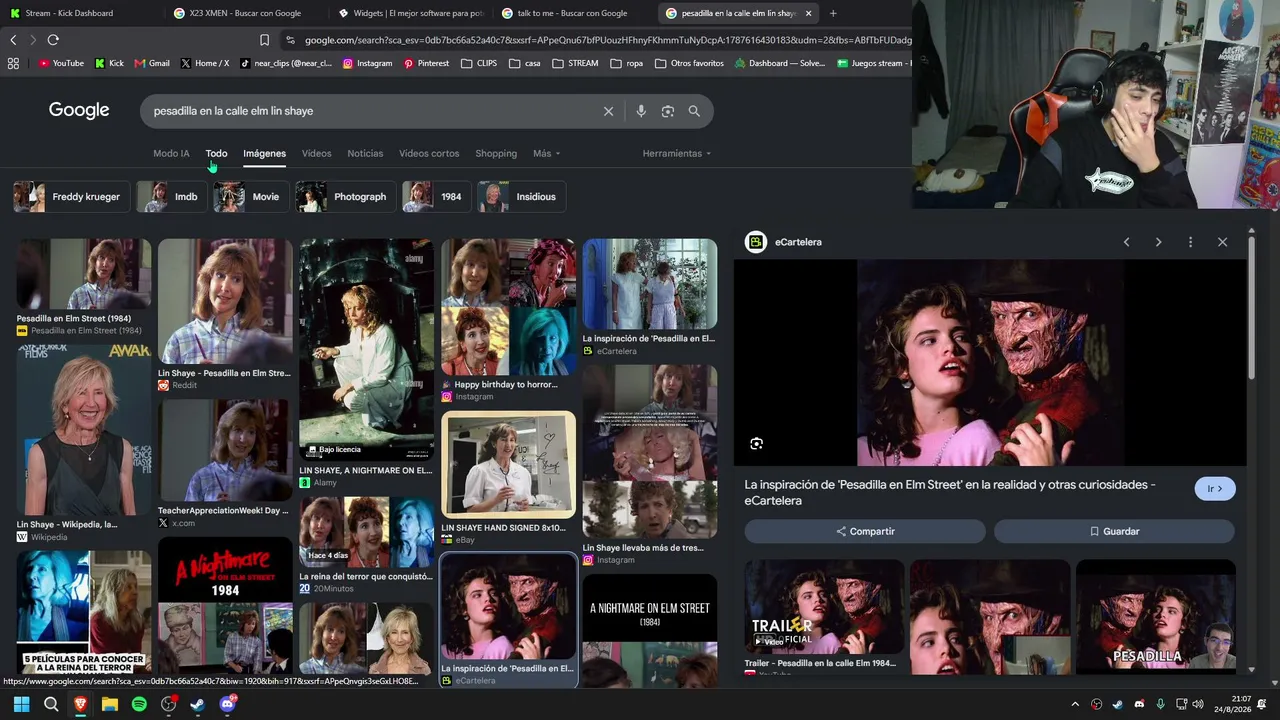Go back using the browser back arrow
1280x720 pixels.
point(13,40)
